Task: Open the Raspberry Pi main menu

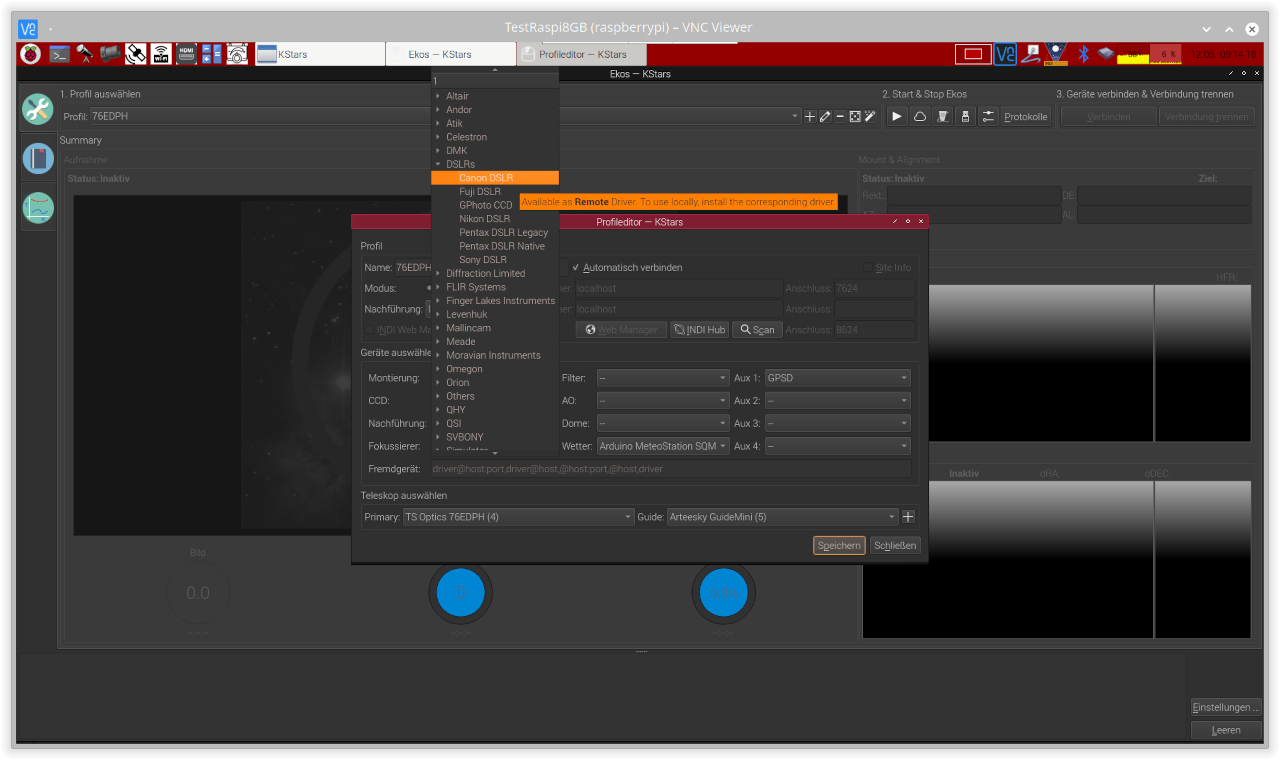Action: pos(30,54)
